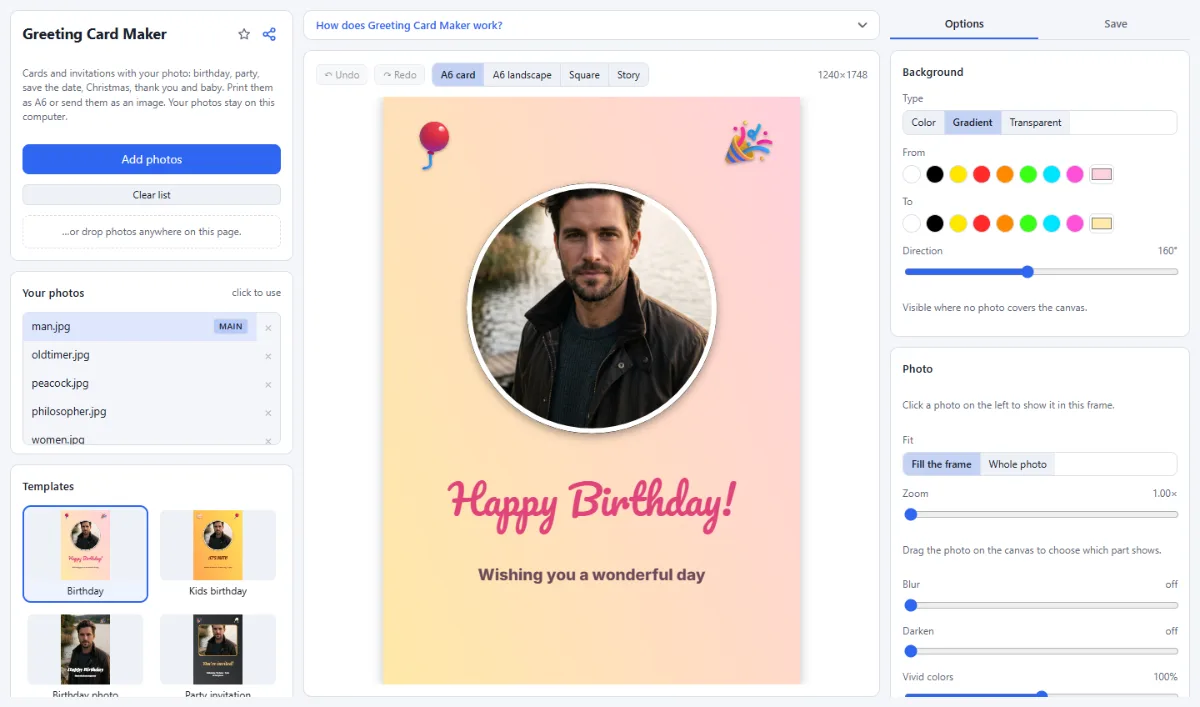This screenshot has width=1200, height=707.
Task: Pick cyan in the To color row
Action: (1051, 223)
